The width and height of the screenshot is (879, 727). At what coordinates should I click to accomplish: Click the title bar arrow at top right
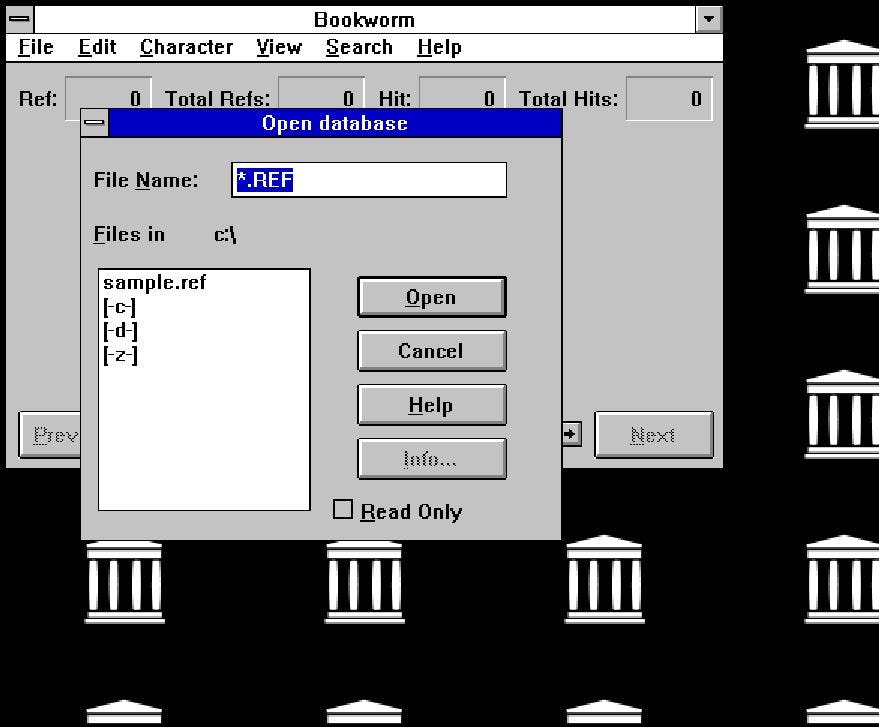708,18
